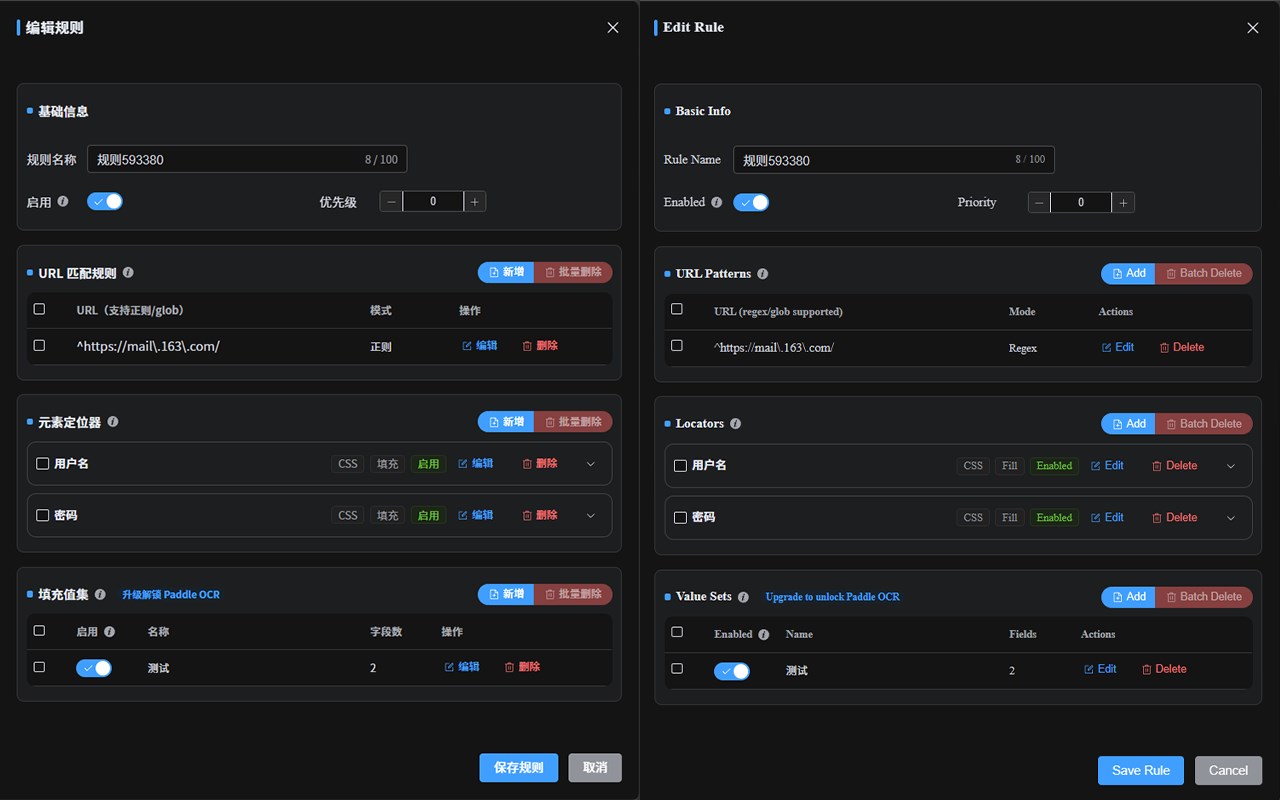Click the info icon beside Locators
Image resolution: width=1280 pixels, height=800 pixels.
(736, 424)
